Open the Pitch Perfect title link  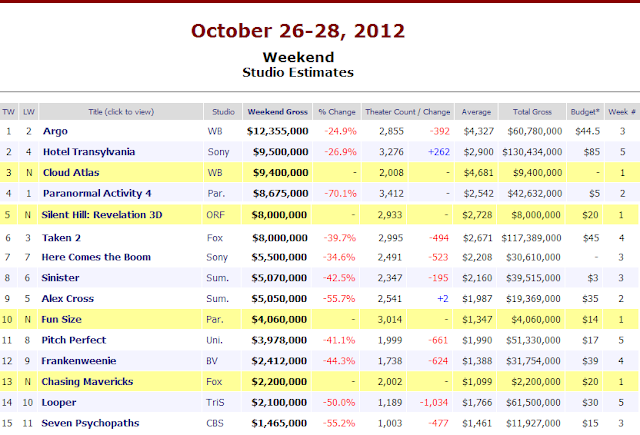pos(73,340)
